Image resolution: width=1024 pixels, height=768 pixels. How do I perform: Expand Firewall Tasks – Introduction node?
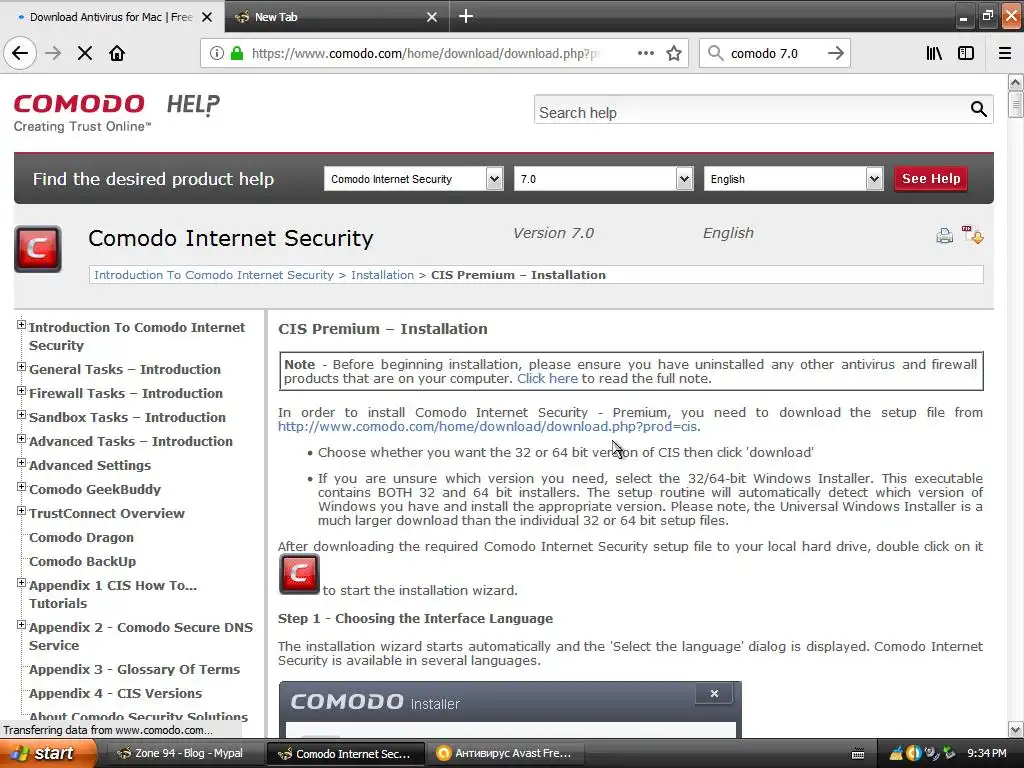click(x=21, y=391)
